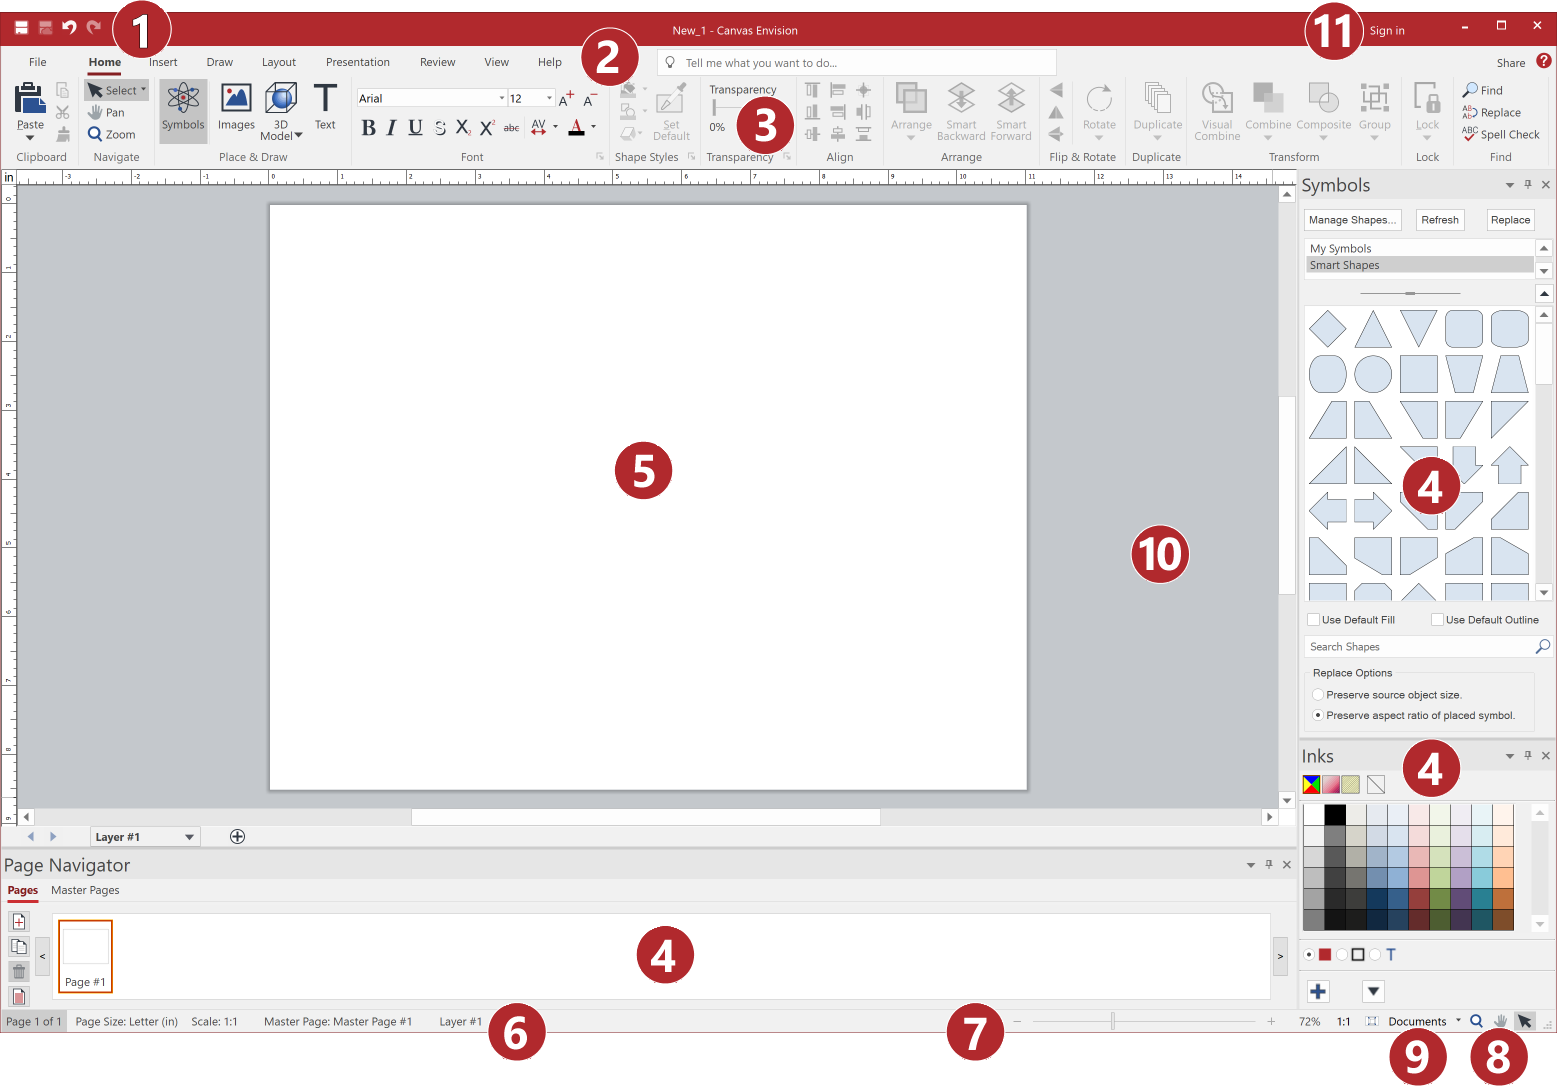Open the Images tool on the ribbon
Image resolution: width=1557 pixels, height=1086 pixels.
(236, 110)
